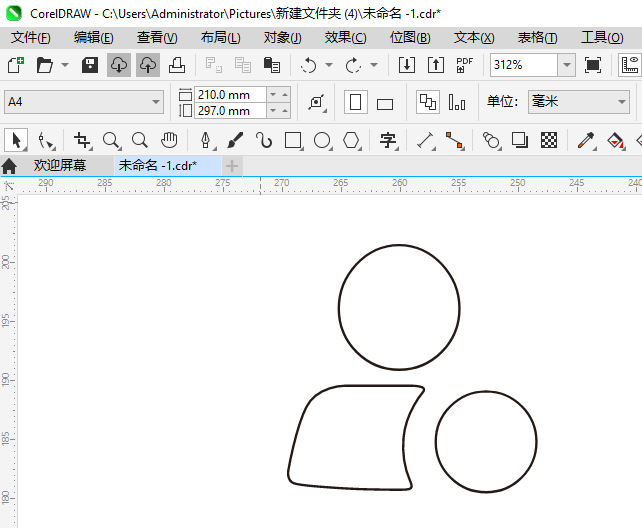The height and width of the screenshot is (528, 642).
Task: Select the Dimension line tool
Action: (x=425, y=141)
